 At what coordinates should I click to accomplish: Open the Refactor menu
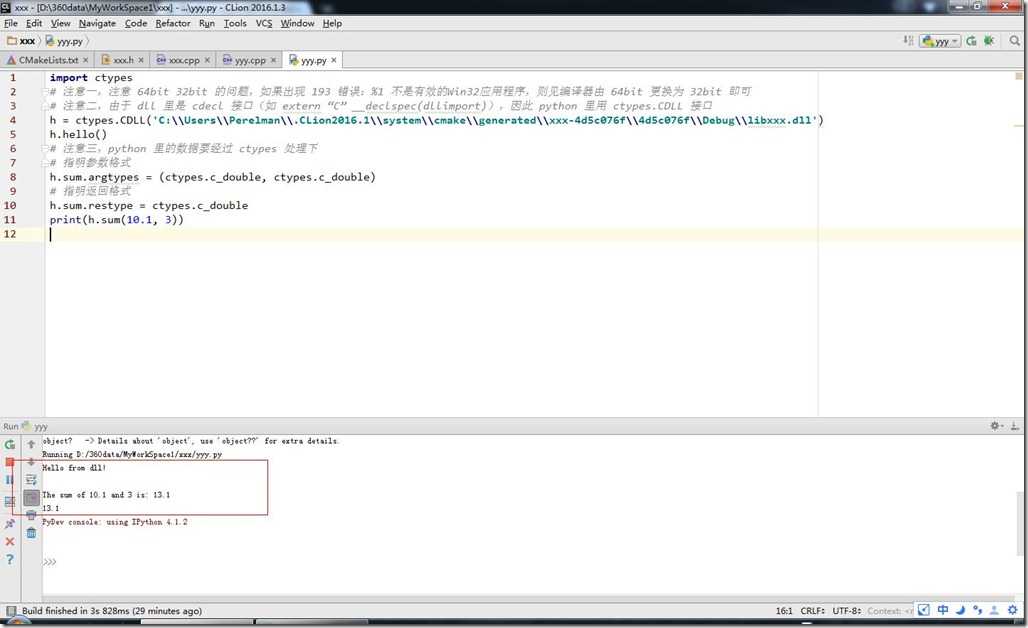172,23
